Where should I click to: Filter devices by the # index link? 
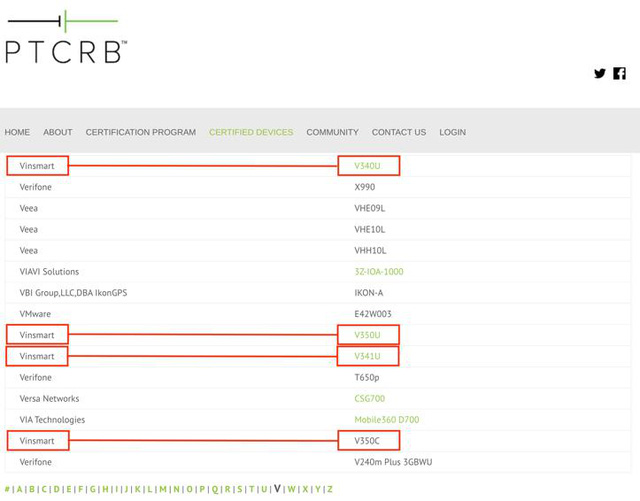click(7, 489)
